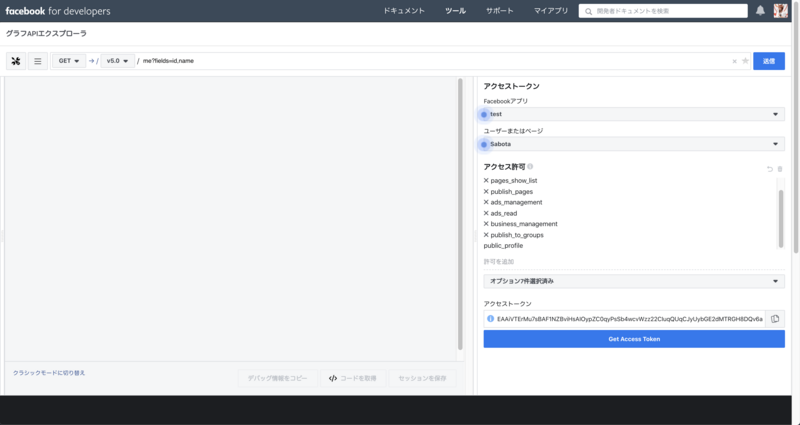Remove the business_management permission
The width and height of the screenshot is (800, 425).
(486, 224)
